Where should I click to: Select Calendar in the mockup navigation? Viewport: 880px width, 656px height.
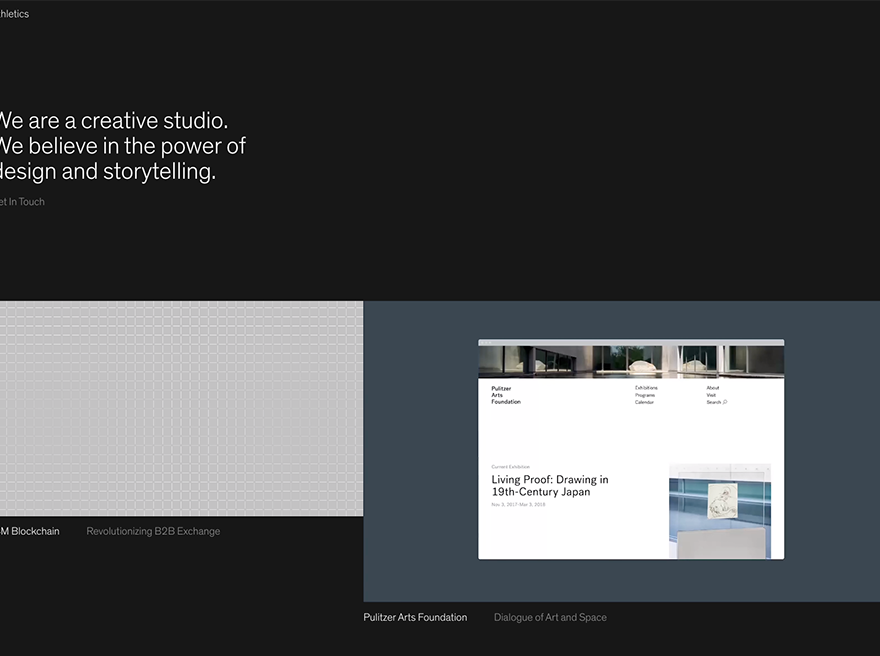click(644, 402)
